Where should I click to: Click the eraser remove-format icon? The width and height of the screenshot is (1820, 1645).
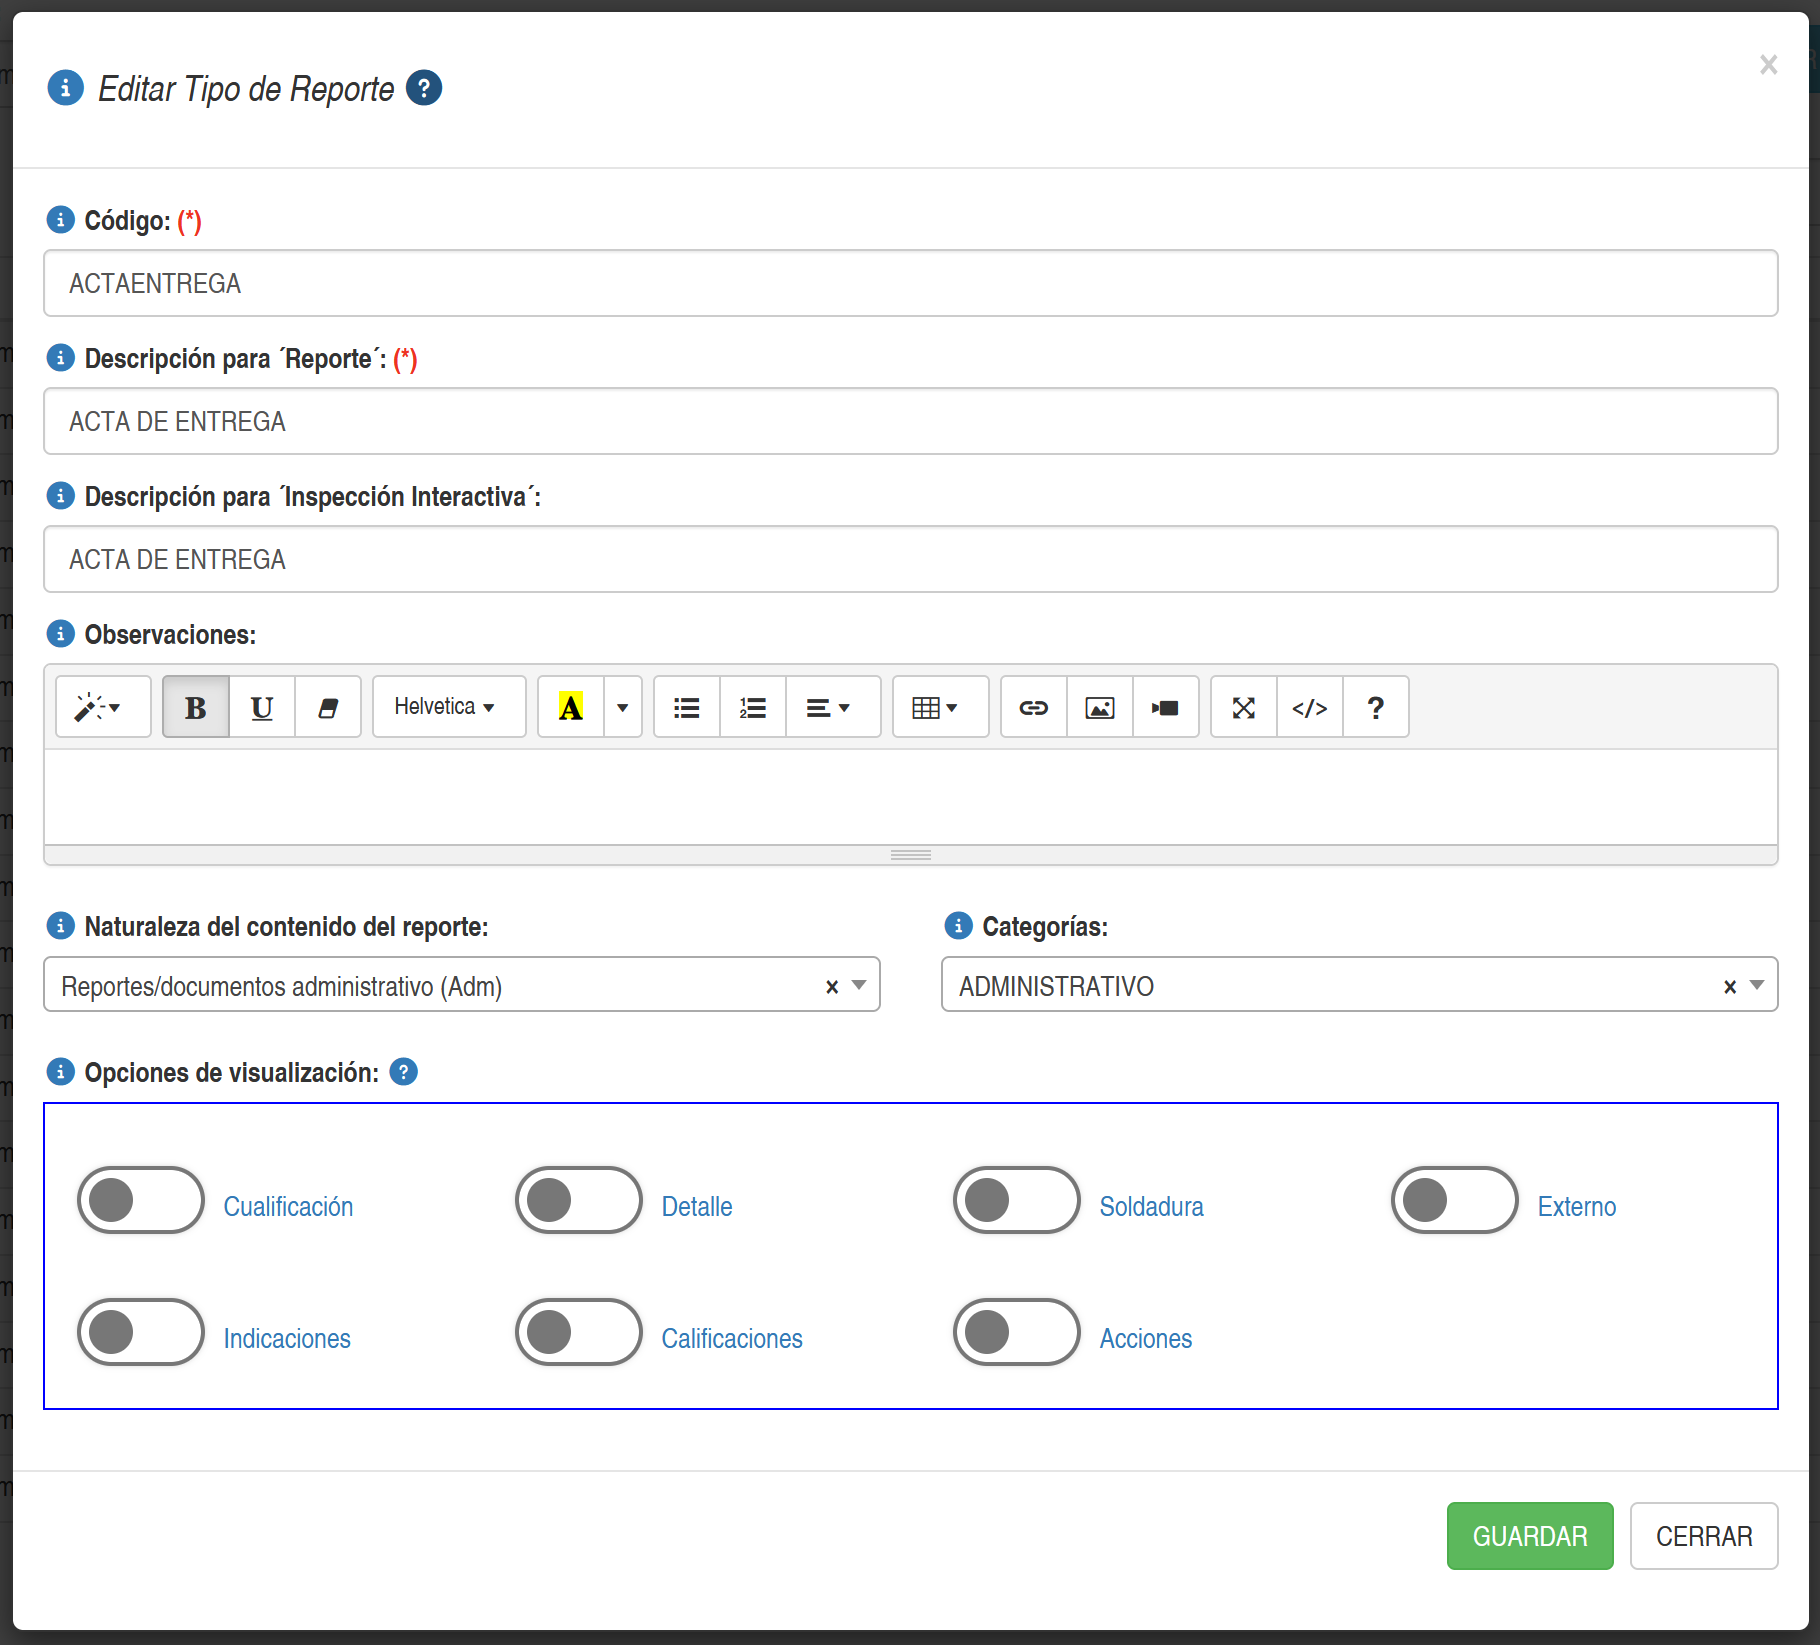[x=328, y=707]
